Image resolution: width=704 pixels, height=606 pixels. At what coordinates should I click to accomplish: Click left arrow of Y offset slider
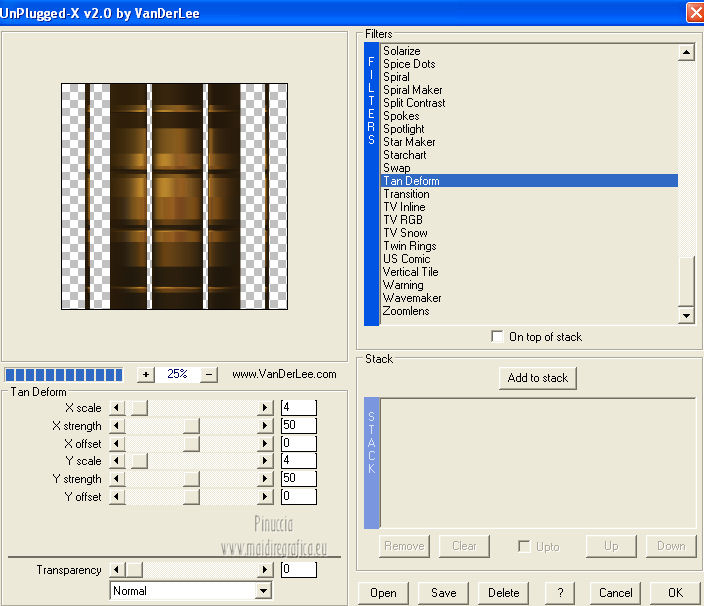click(117, 497)
